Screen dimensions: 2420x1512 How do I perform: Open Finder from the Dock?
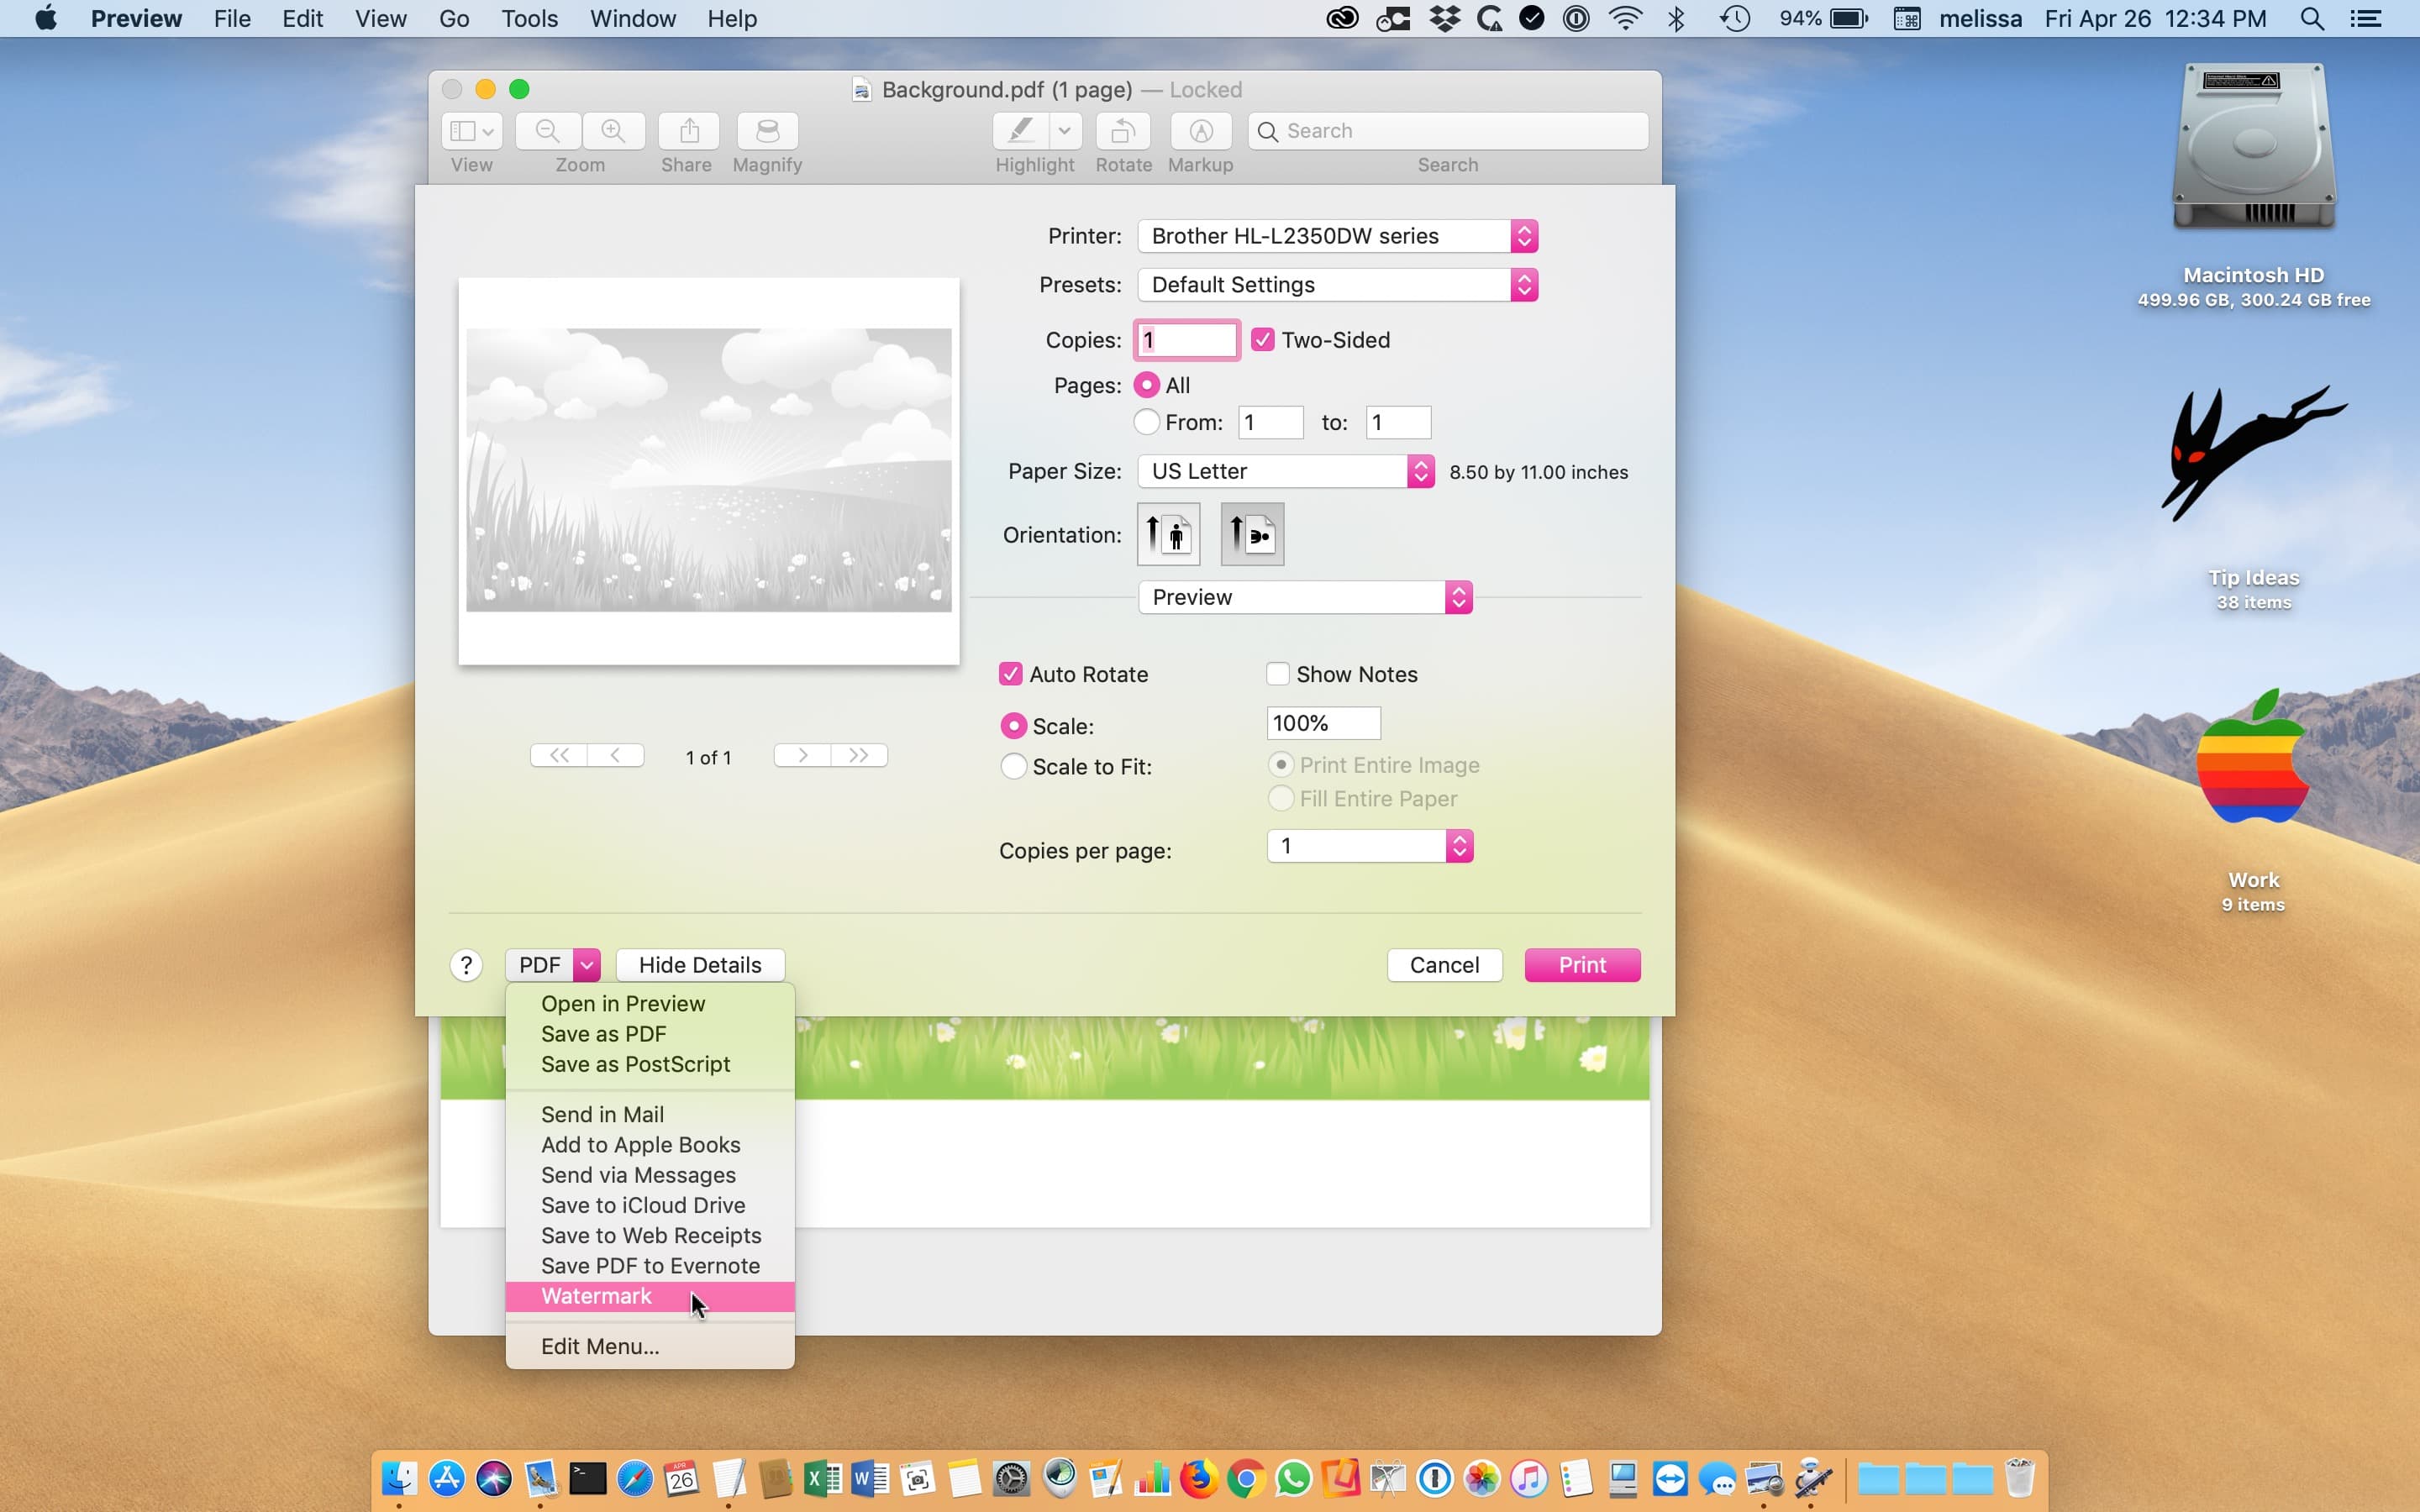click(399, 1479)
